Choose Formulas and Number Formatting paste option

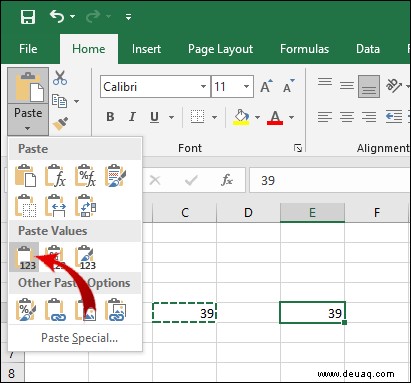coord(85,175)
